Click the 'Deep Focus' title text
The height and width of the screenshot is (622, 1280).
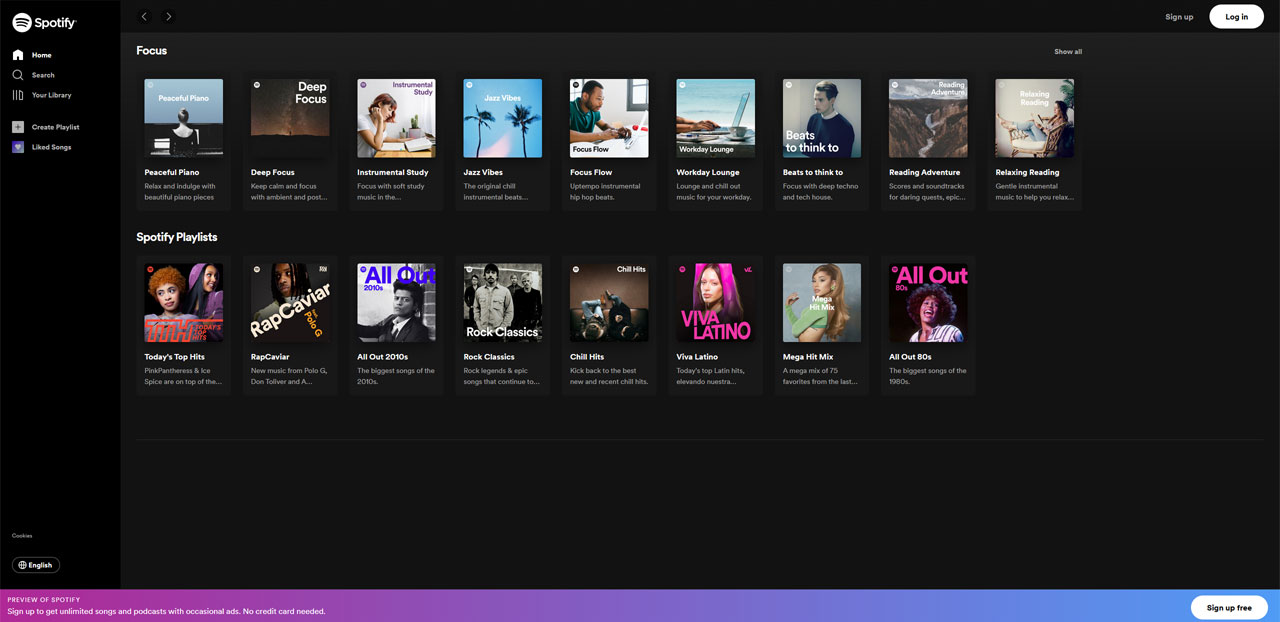pos(273,172)
